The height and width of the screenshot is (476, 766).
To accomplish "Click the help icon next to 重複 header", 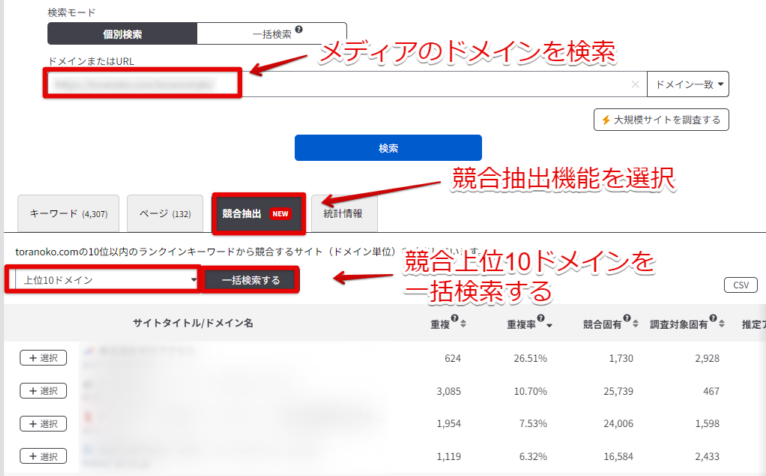I will click(x=455, y=320).
